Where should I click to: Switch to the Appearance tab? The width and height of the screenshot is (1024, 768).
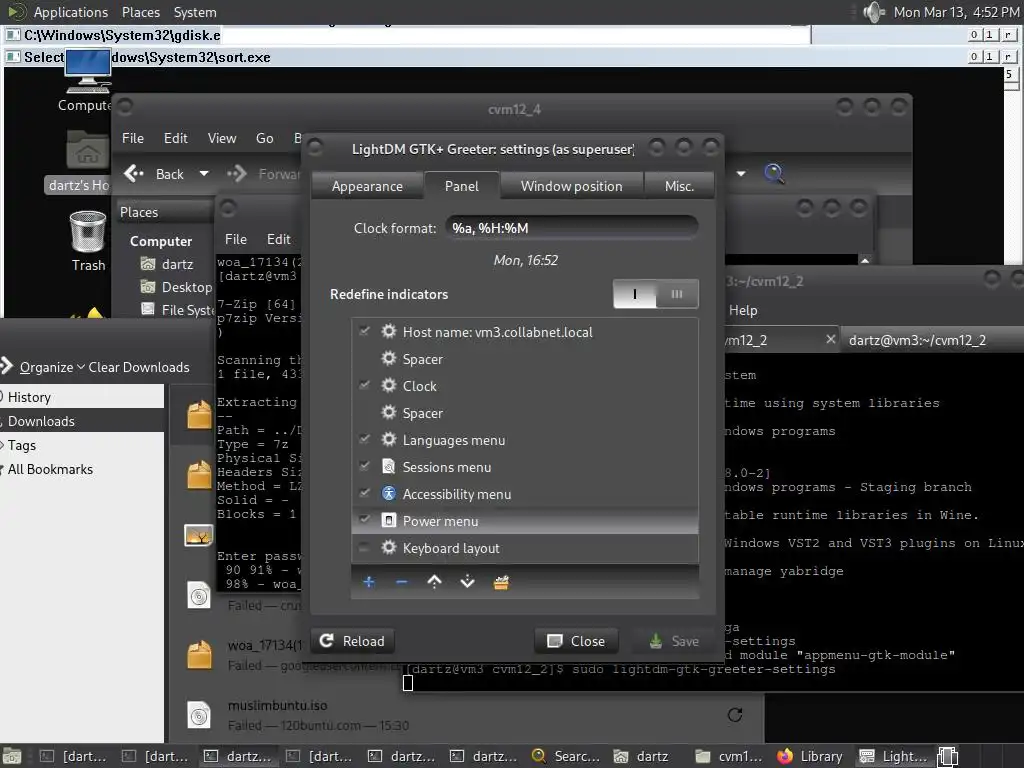coord(367,186)
